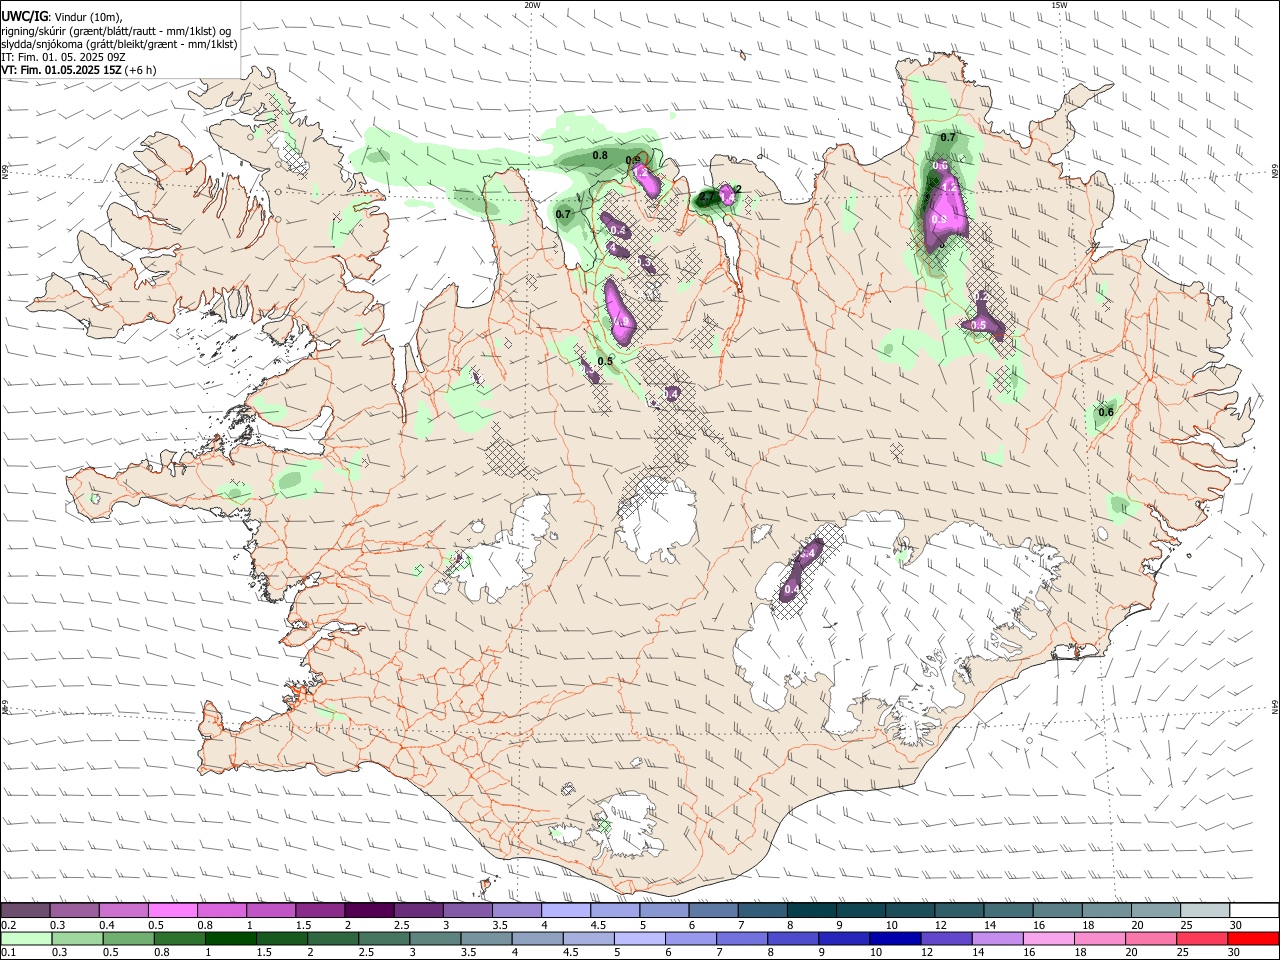
Task: Click the deep blue lower legend swatch labeled 10
Action: 894,938
